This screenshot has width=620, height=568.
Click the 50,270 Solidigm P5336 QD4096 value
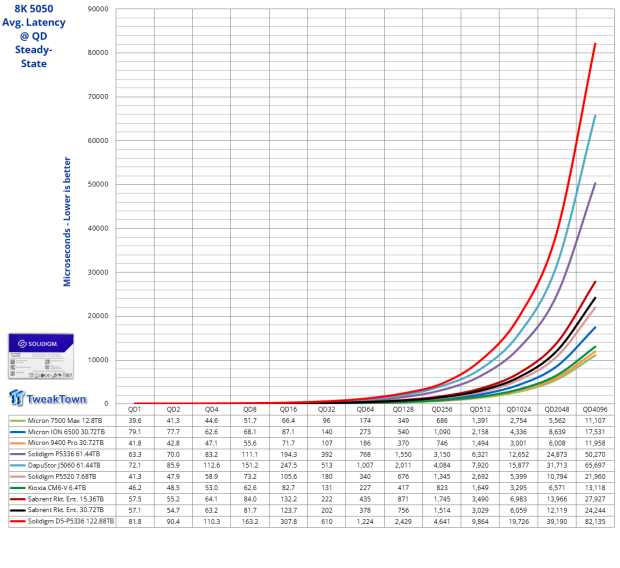595,454
